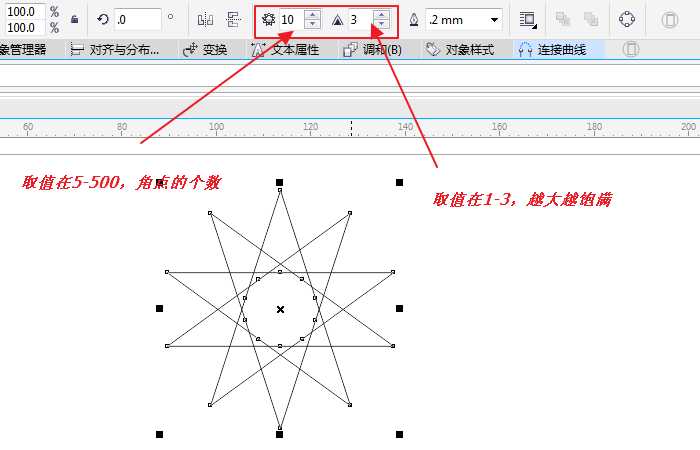This screenshot has height=450, width=700.
Task: Select the star's topmost point node
Action: (x=280, y=190)
